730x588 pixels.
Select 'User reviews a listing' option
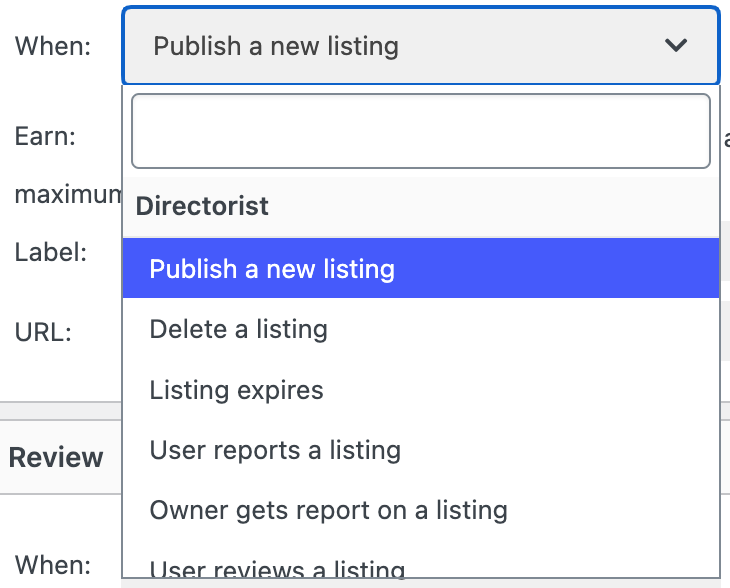tap(277, 572)
